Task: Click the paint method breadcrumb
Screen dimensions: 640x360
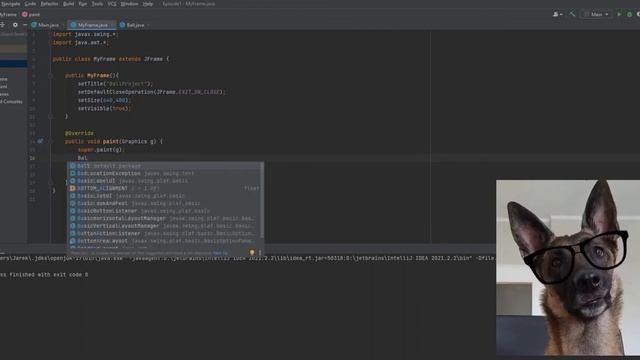Action: pyautogui.click(x=31, y=14)
